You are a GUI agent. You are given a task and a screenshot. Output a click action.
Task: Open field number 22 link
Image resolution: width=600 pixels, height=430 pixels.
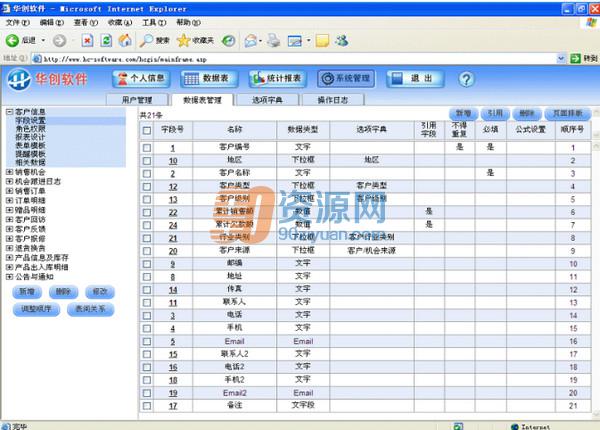click(x=173, y=213)
